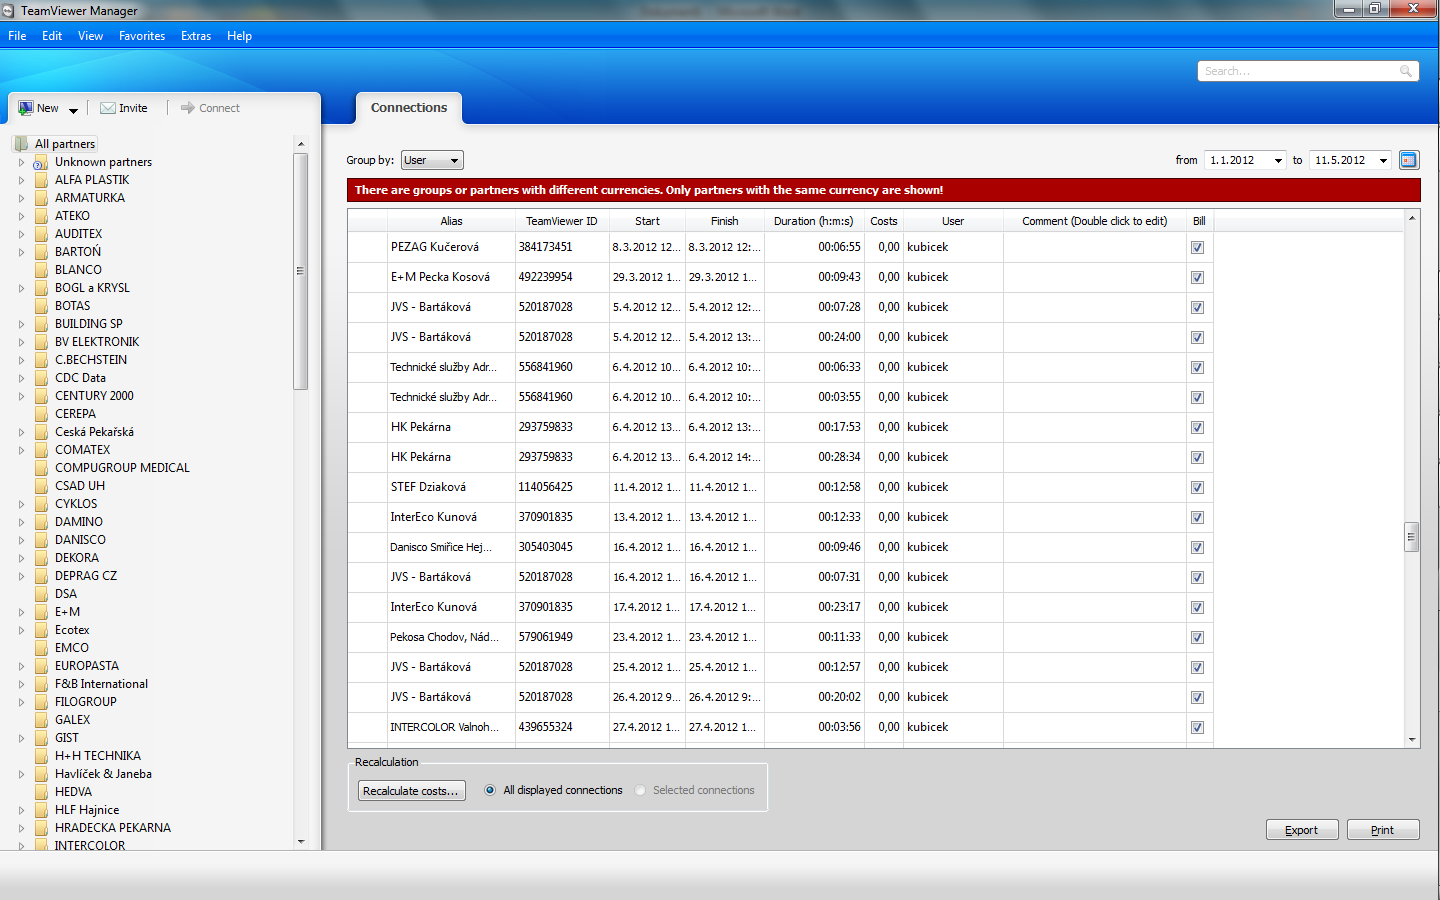
Task: Uncheck Bill for PEZAG Kučerová row
Action: click(x=1197, y=248)
